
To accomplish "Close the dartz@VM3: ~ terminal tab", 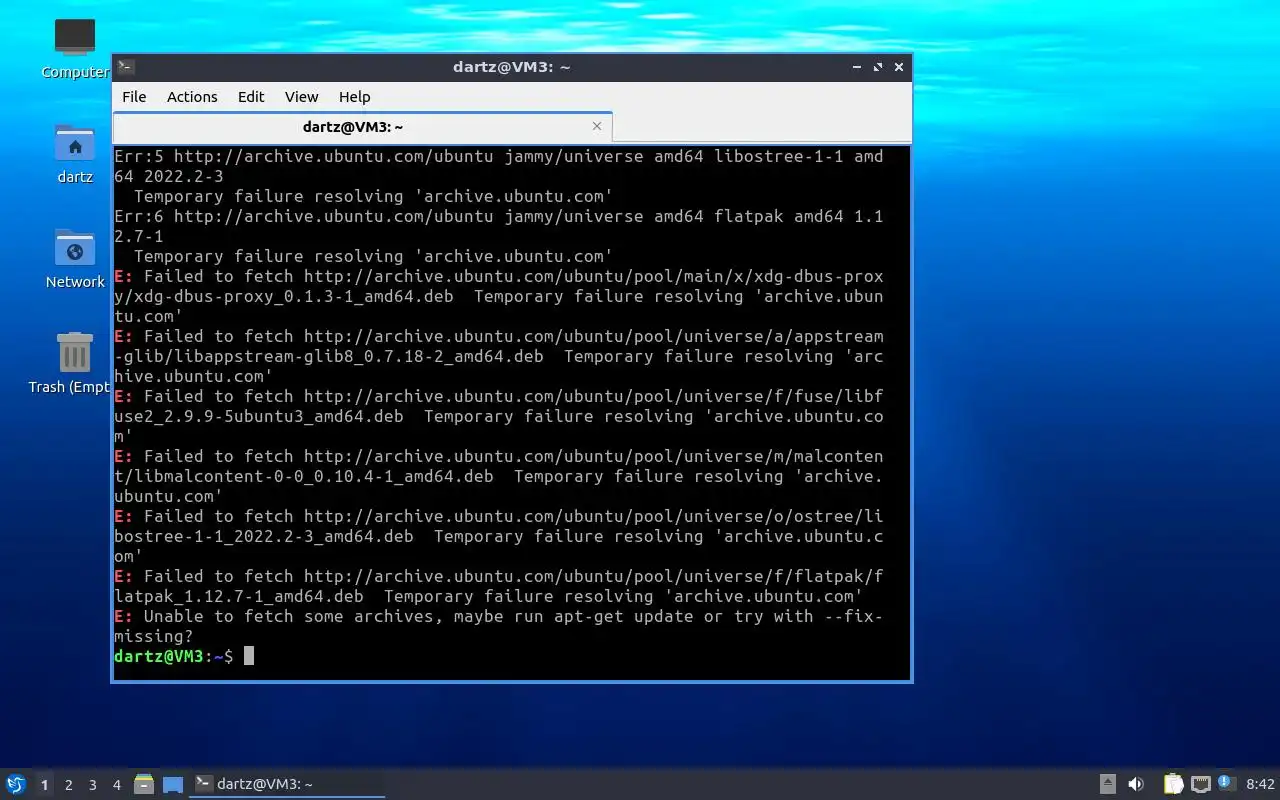I will [x=597, y=126].
